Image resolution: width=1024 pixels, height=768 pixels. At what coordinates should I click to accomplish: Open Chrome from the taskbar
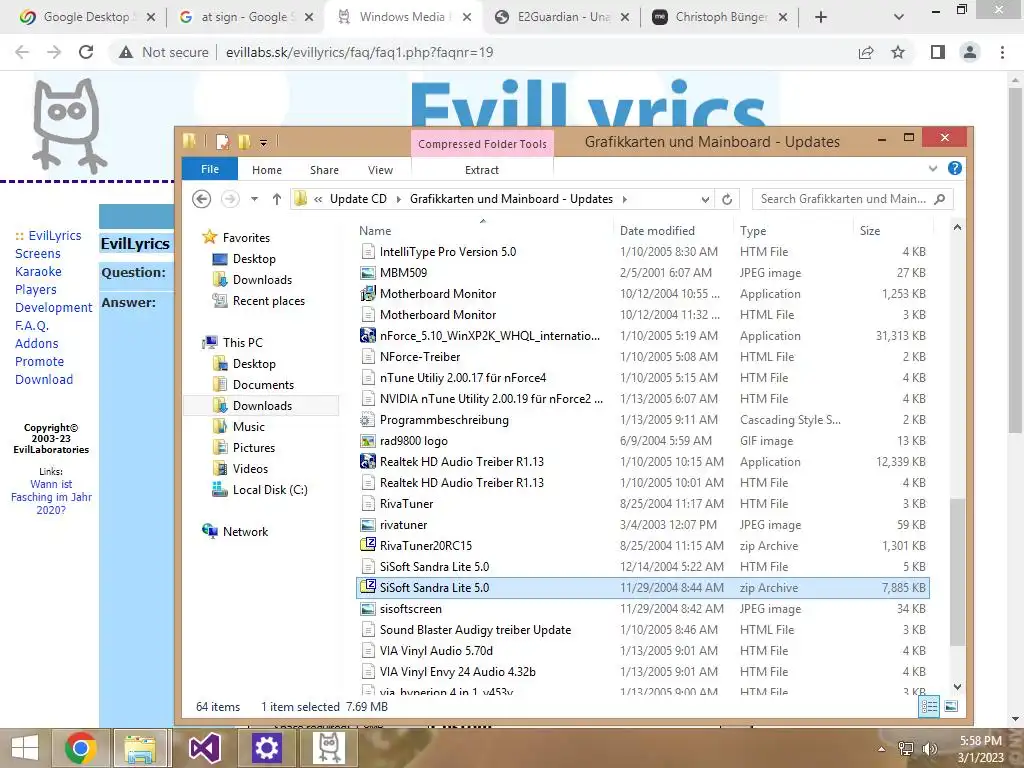click(x=81, y=748)
